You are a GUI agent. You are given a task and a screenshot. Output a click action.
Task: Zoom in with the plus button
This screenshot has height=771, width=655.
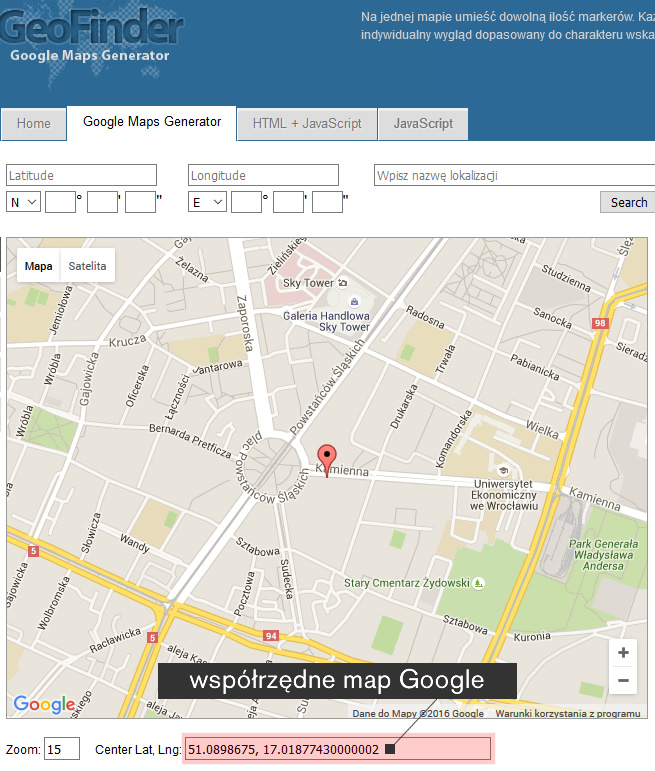(x=623, y=652)
